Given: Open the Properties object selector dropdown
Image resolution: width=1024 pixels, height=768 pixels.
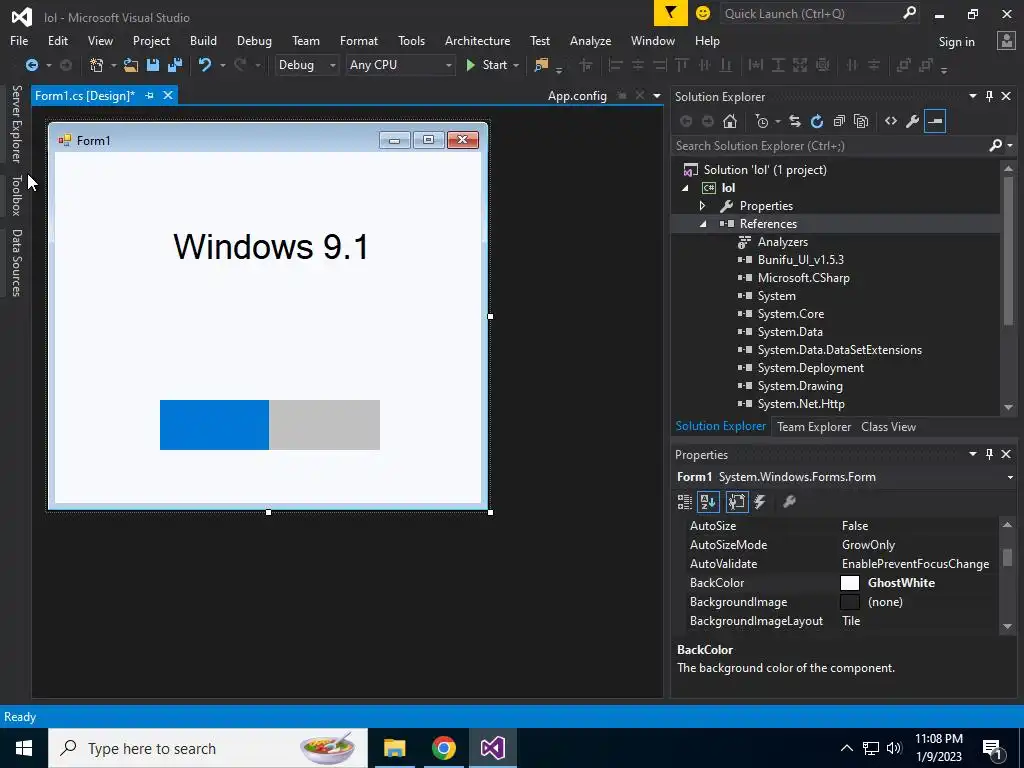Looking at the screenshot, I should [1011, 477].
